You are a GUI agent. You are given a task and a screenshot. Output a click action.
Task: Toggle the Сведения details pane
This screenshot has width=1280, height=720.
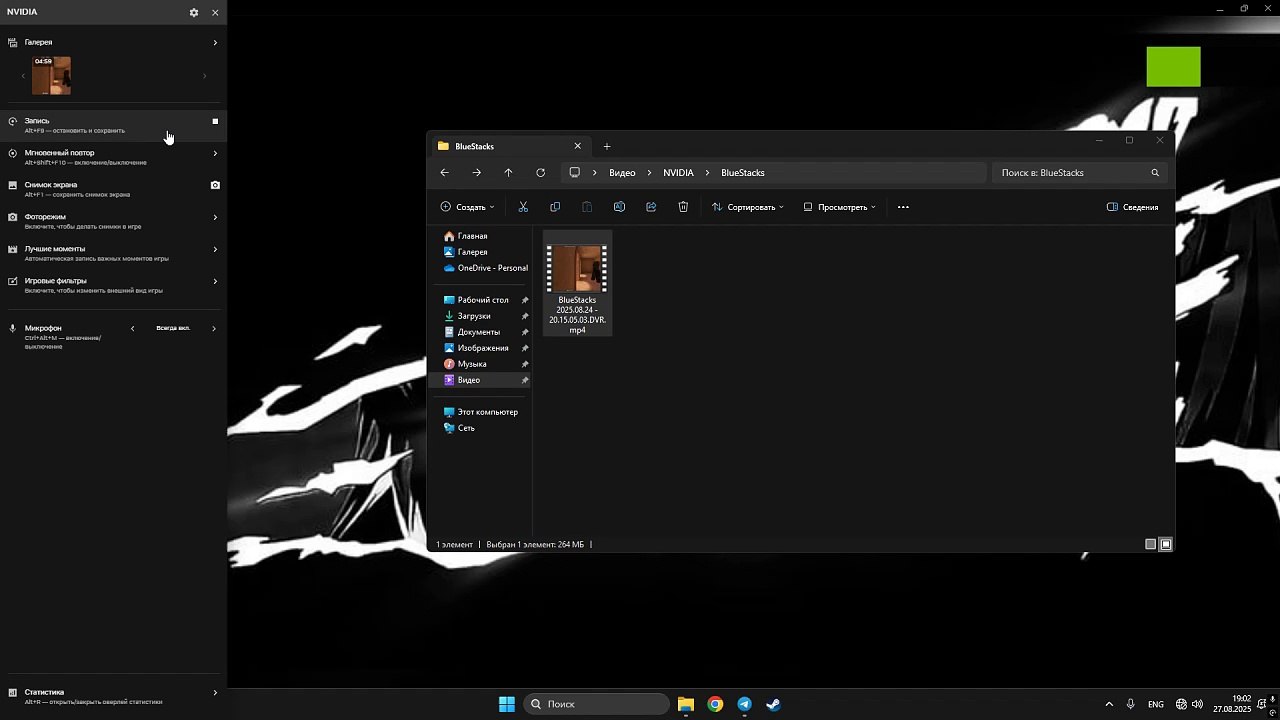click(x=1132, y=207)
